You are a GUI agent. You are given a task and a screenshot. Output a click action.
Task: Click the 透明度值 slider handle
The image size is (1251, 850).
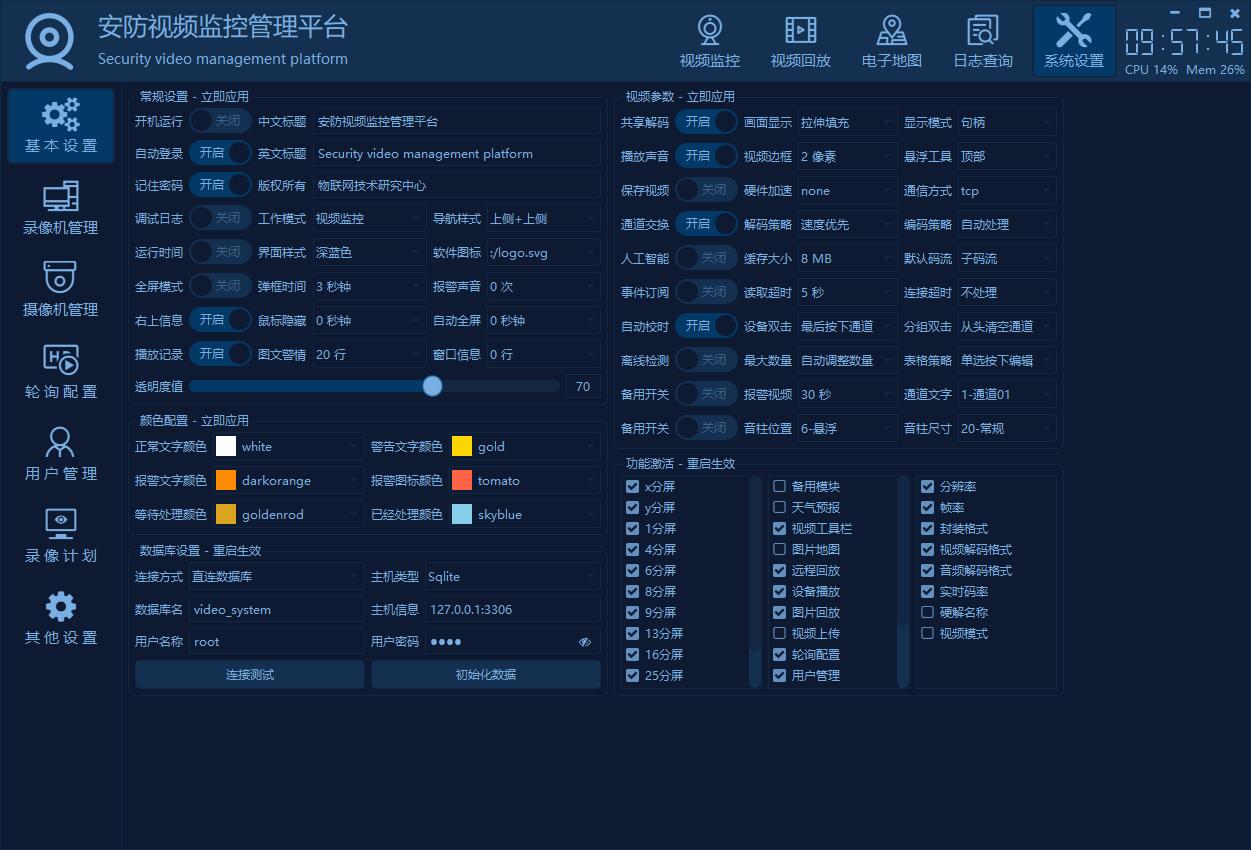coord(432,386)
